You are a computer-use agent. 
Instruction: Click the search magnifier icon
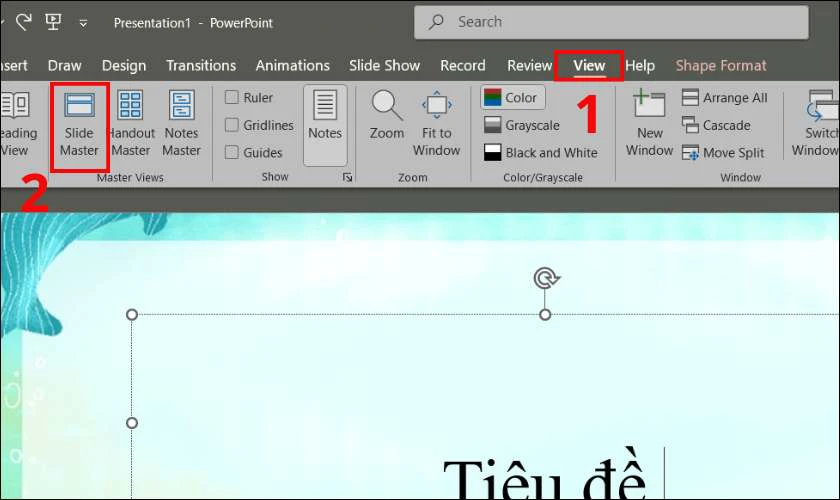pos(436,22)
